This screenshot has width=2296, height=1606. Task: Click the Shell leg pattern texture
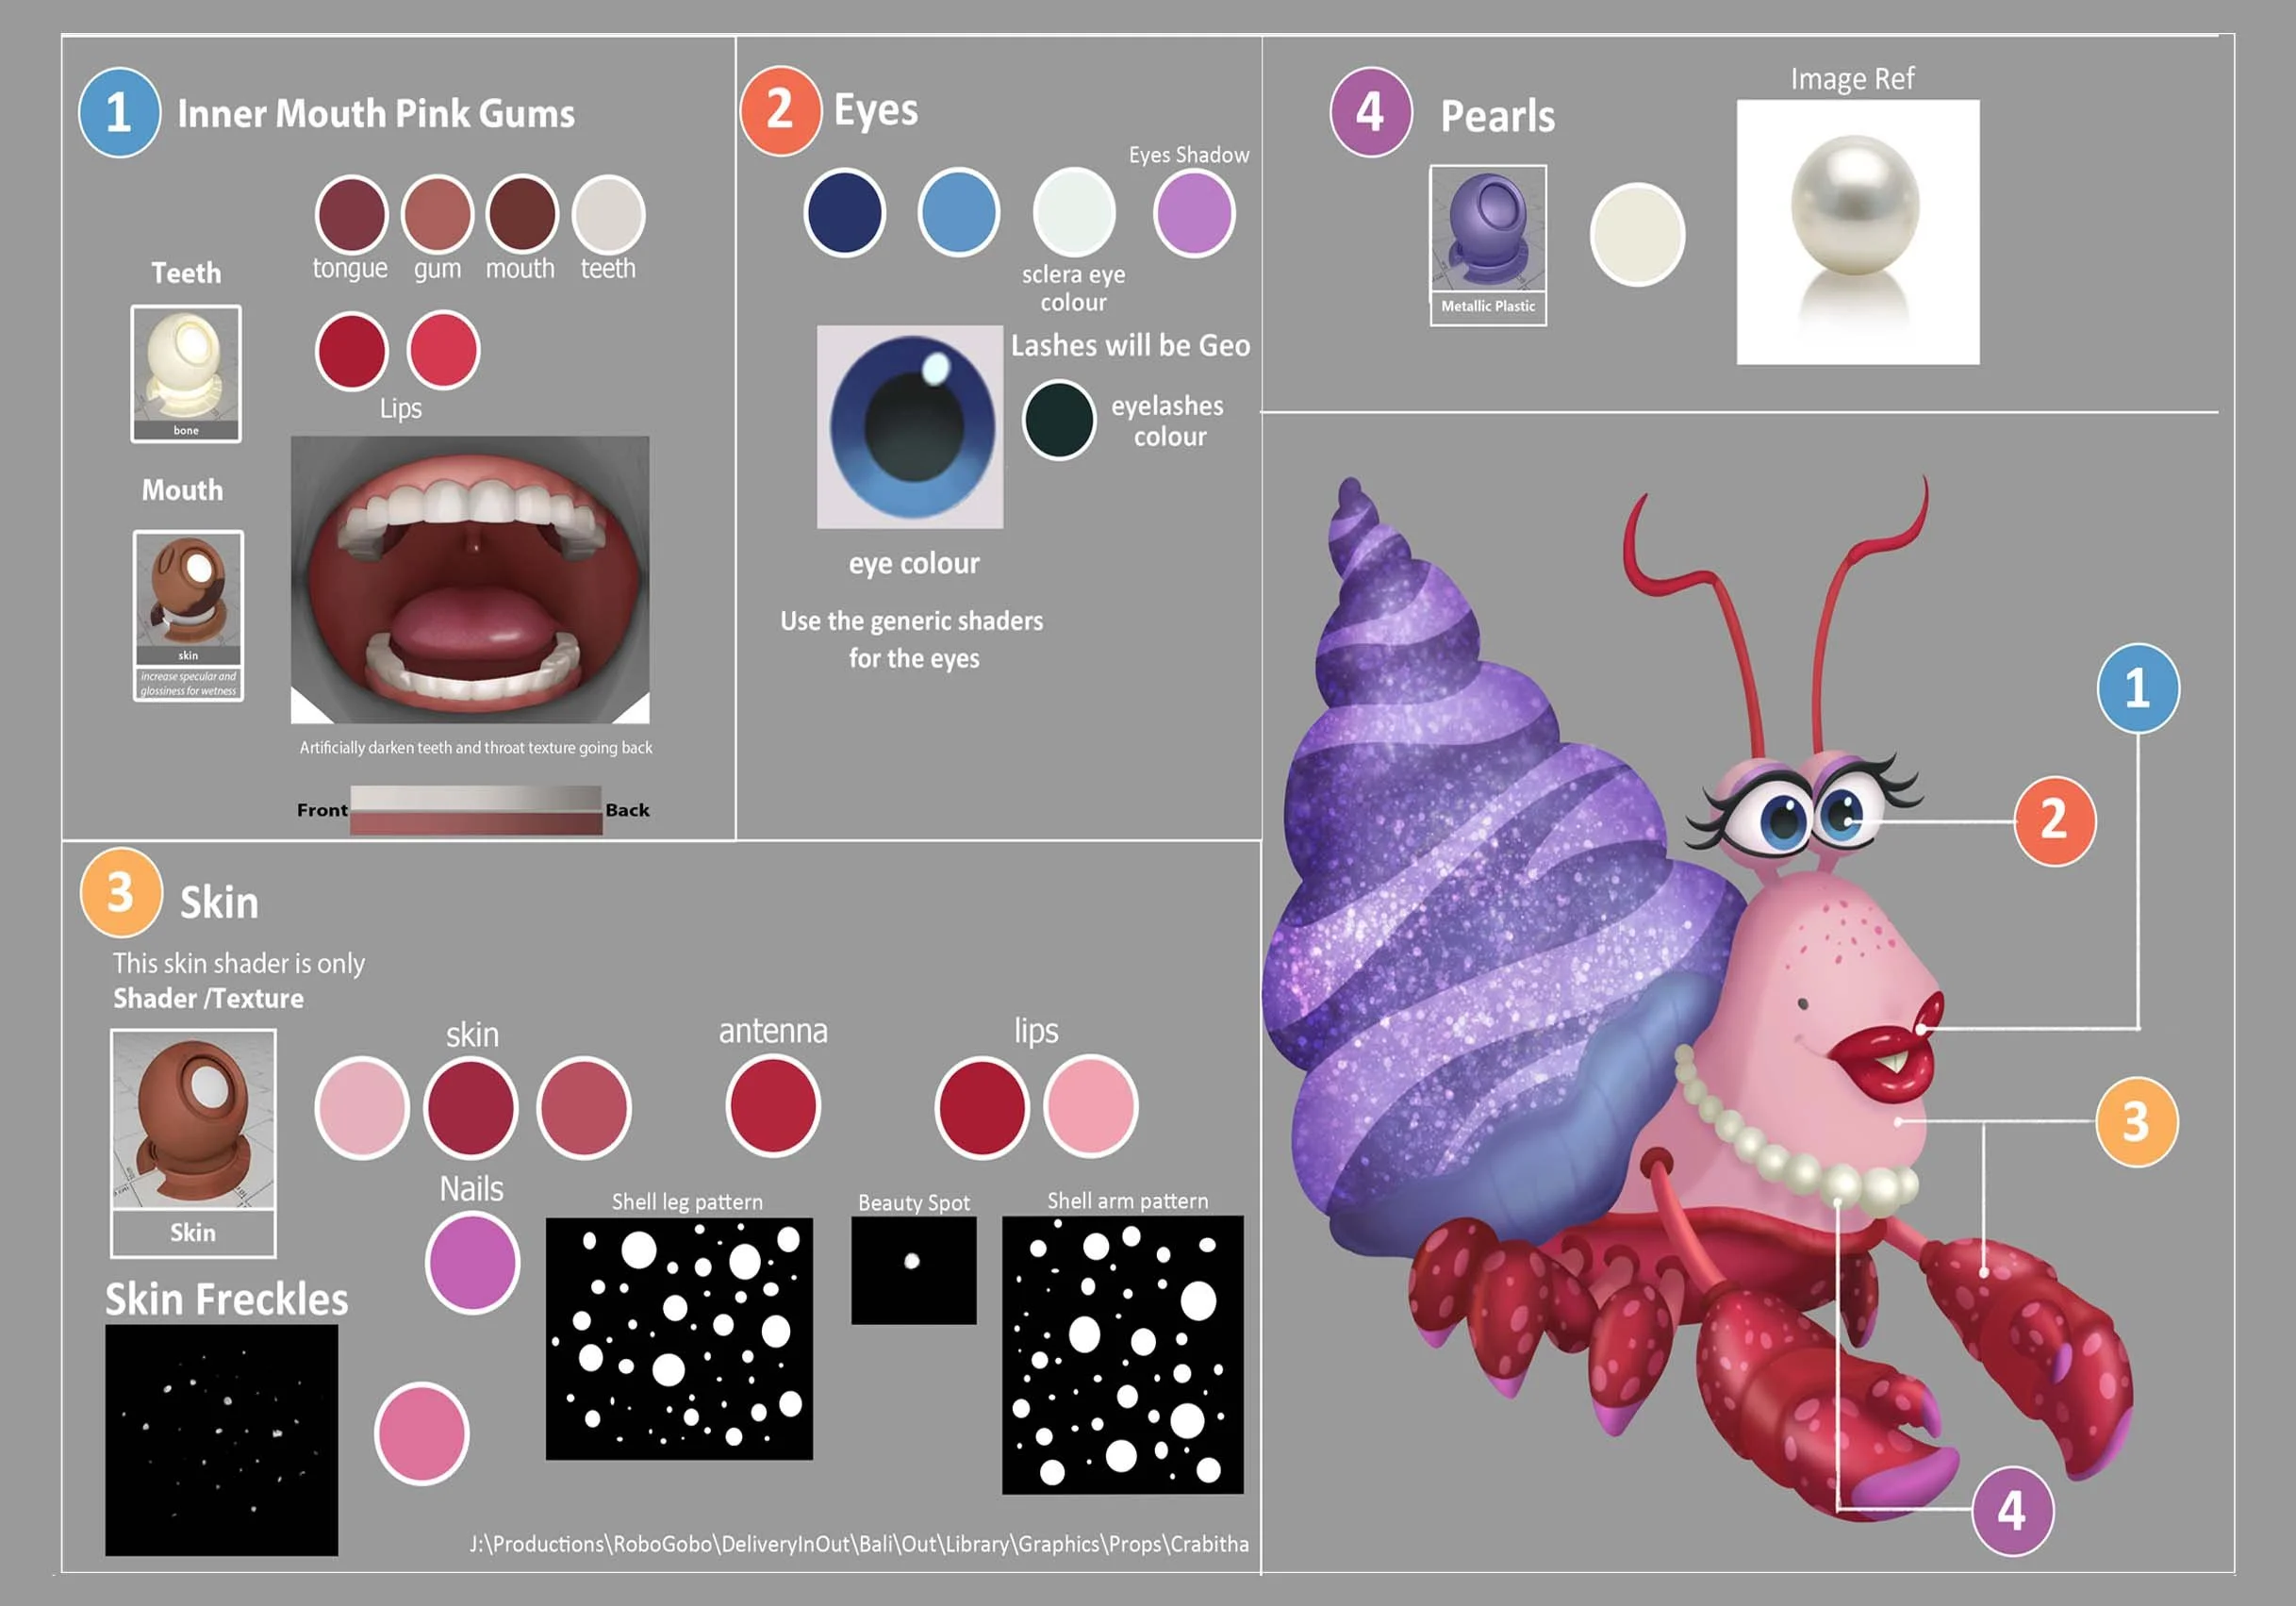click(x=679, y=1338)
